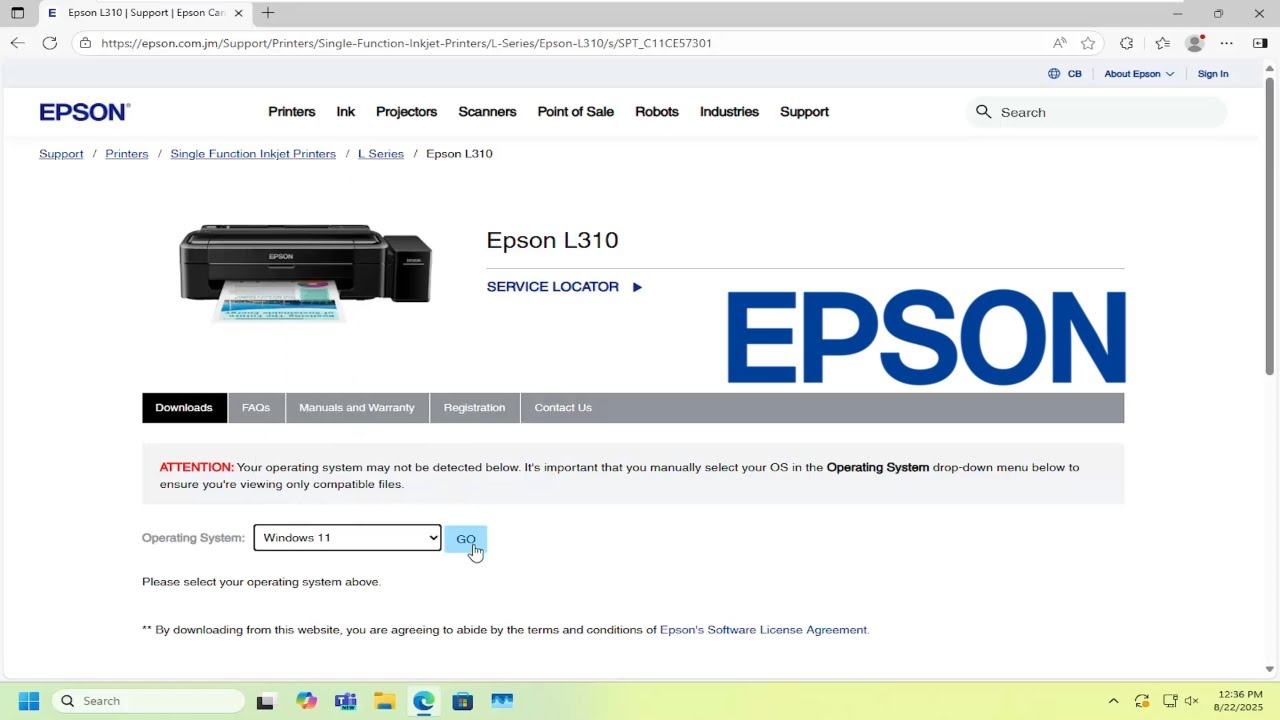Open Single Function Inkjet Printers breadcrumb

[x=253, y=154]
